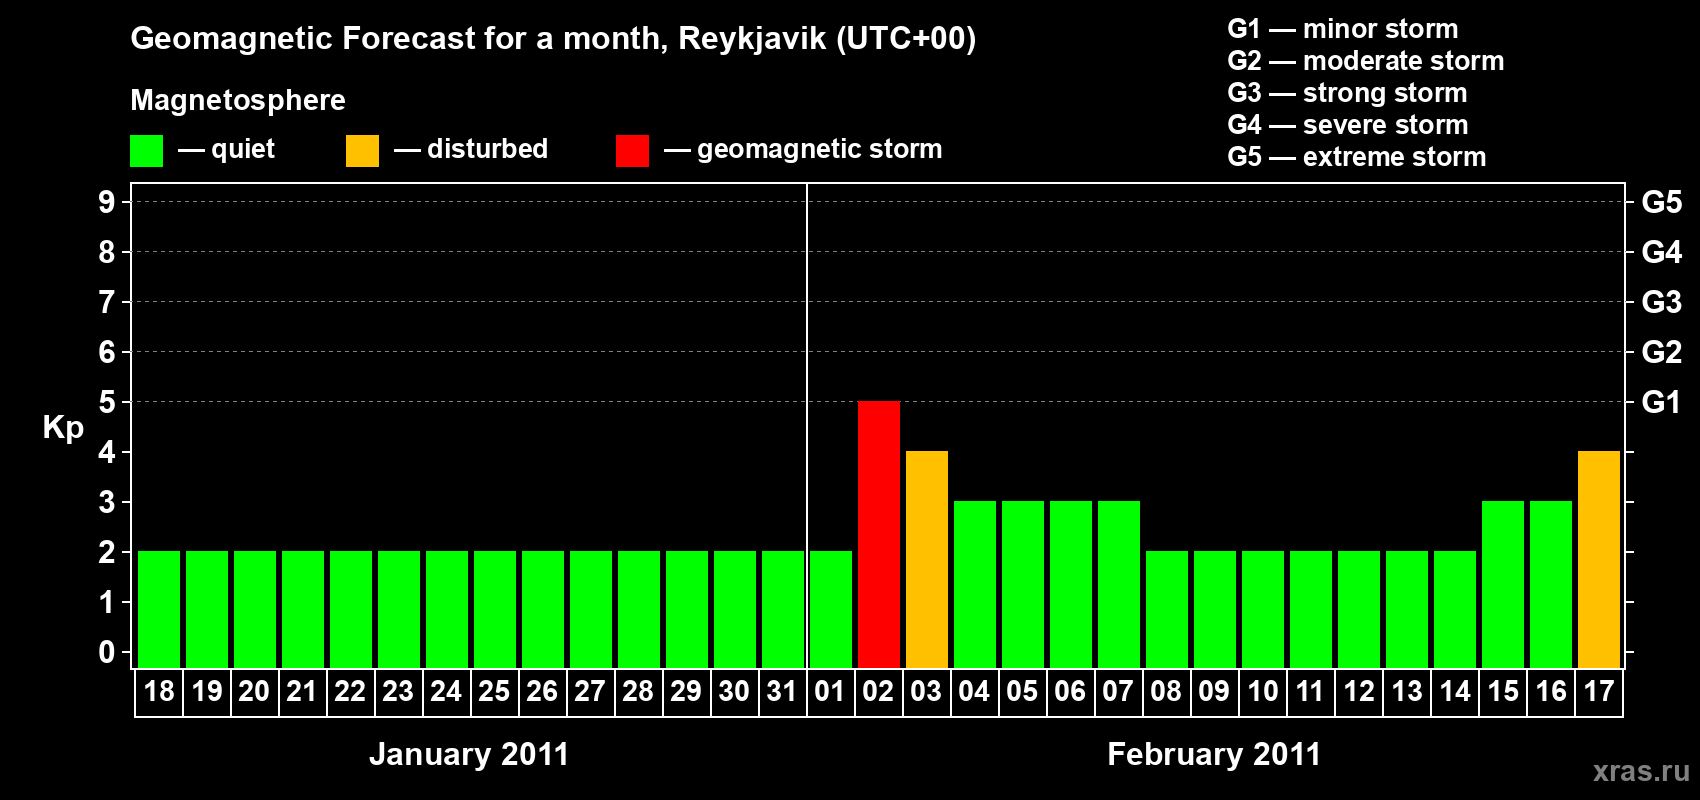Click the Geomagnetic Forecast chart title
Viewport: 1700px width, 800px height.
click(553, 39)
